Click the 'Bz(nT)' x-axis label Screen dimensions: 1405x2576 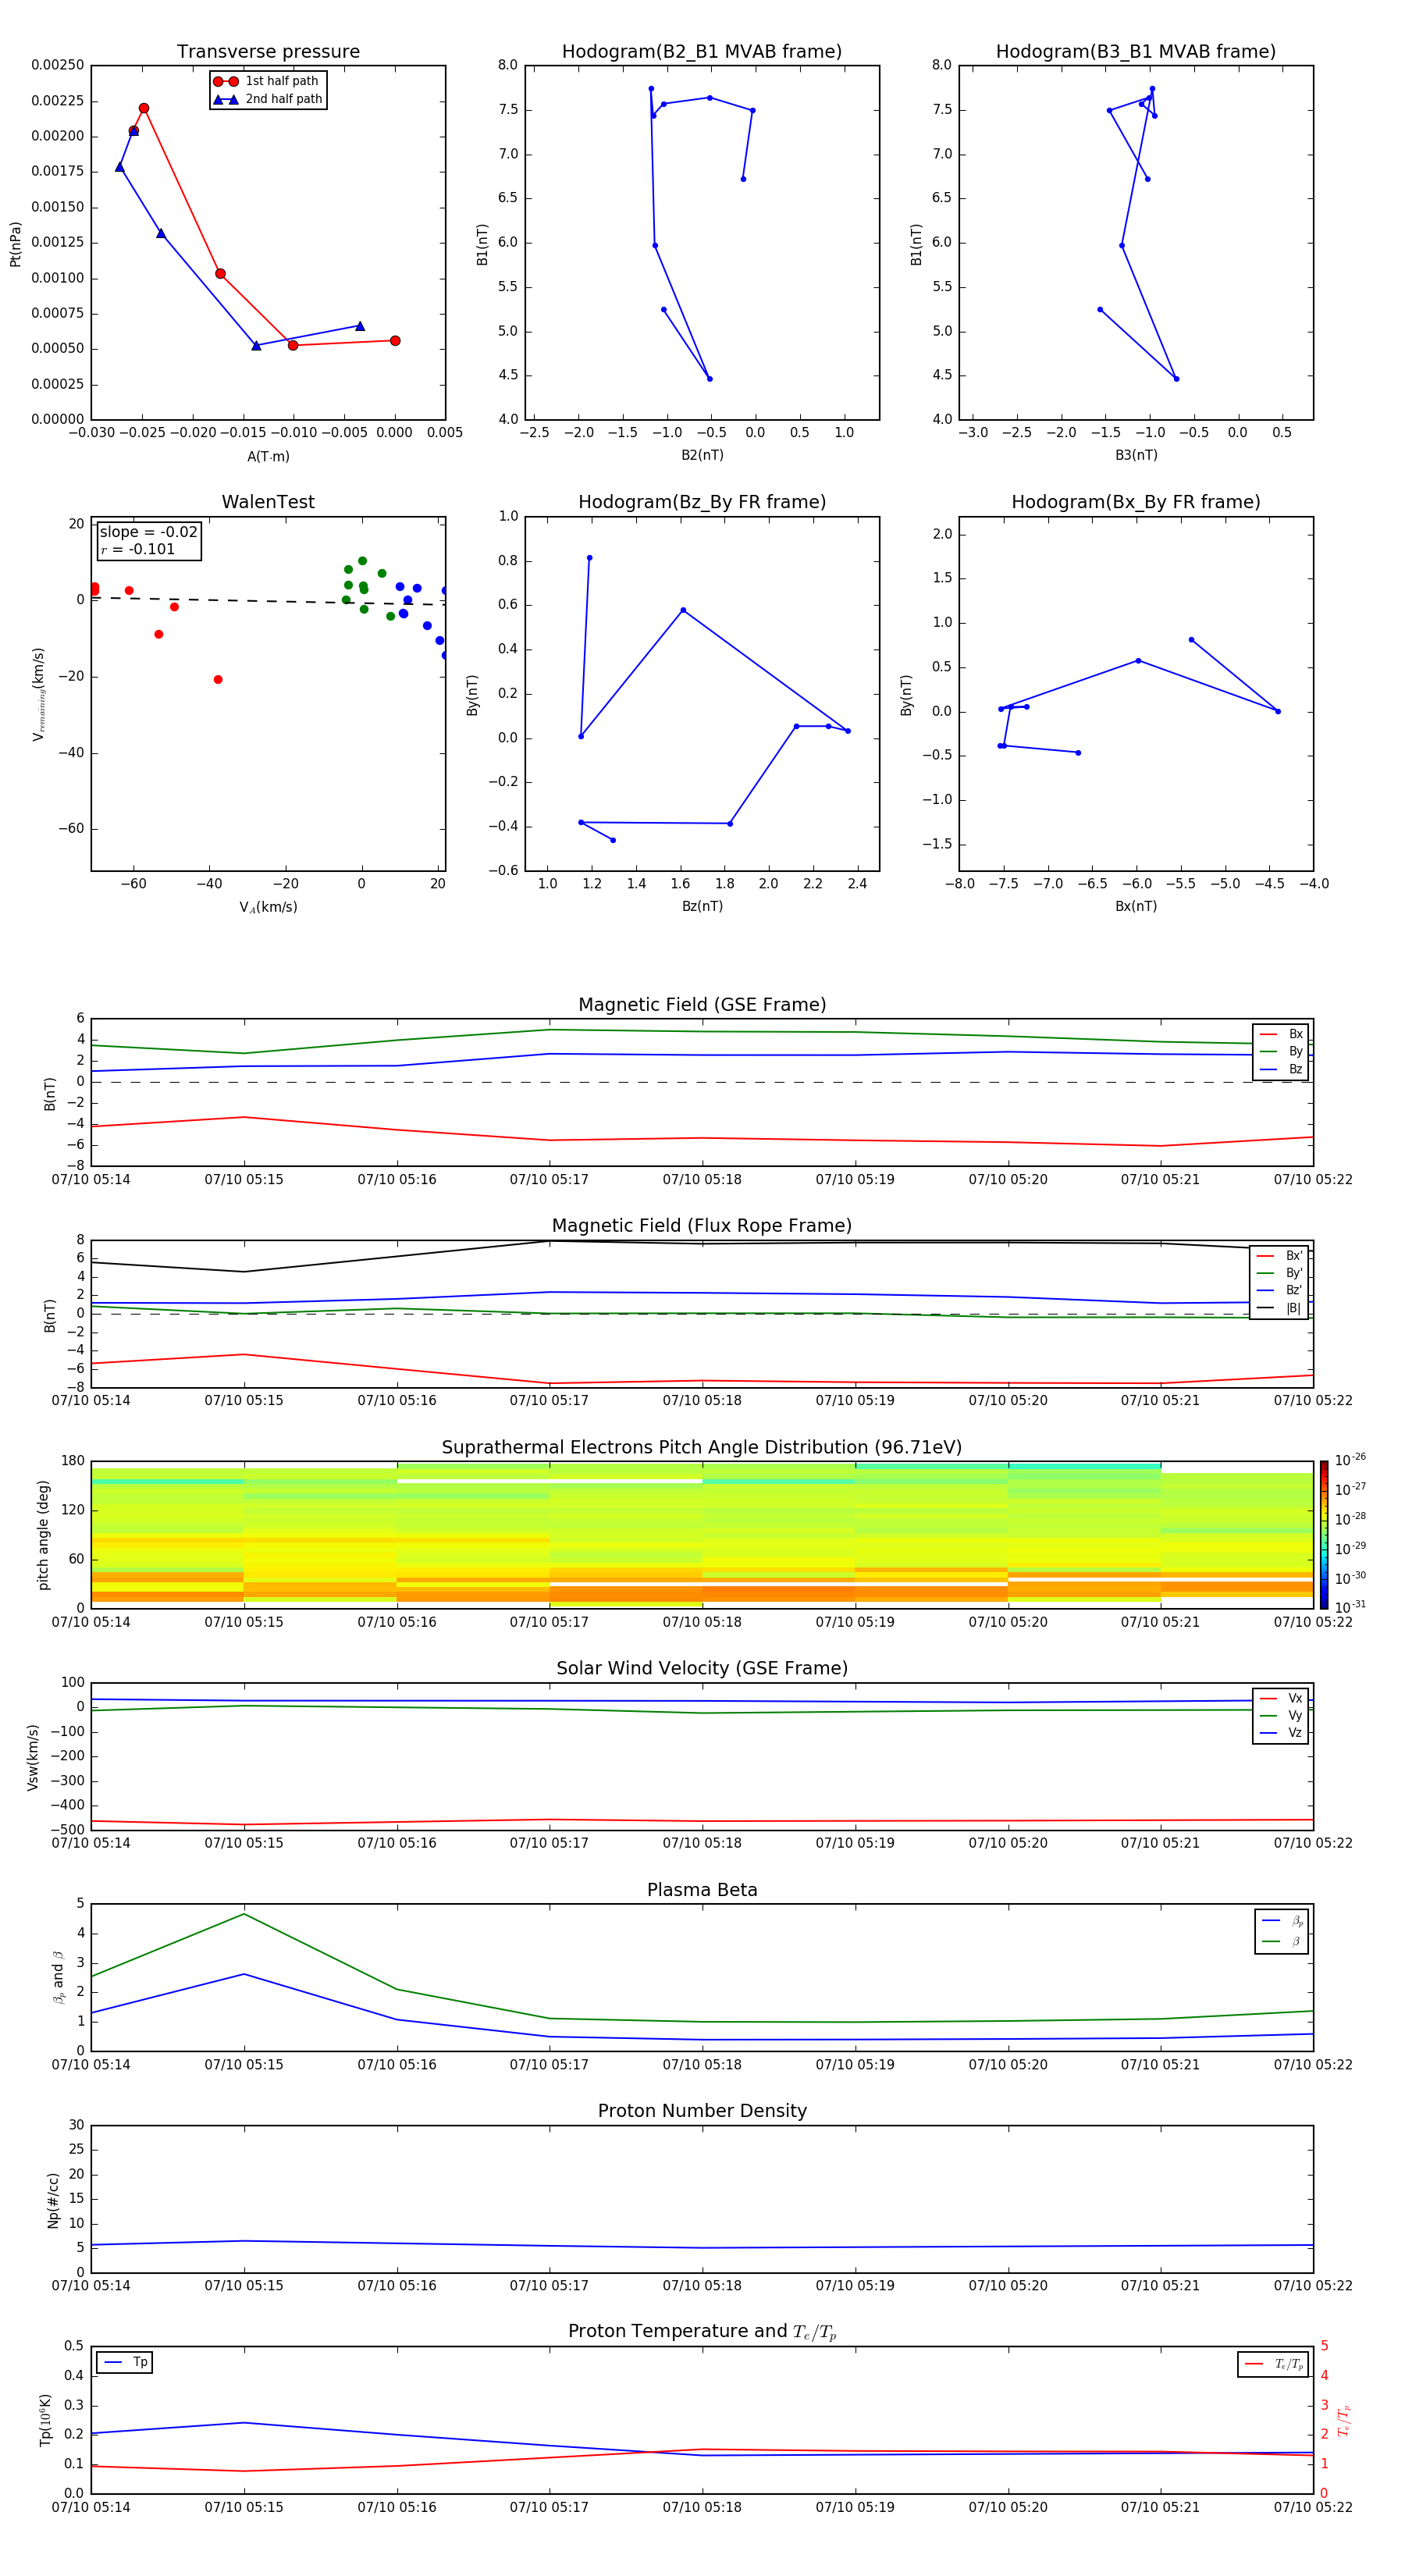click(702, 906)
